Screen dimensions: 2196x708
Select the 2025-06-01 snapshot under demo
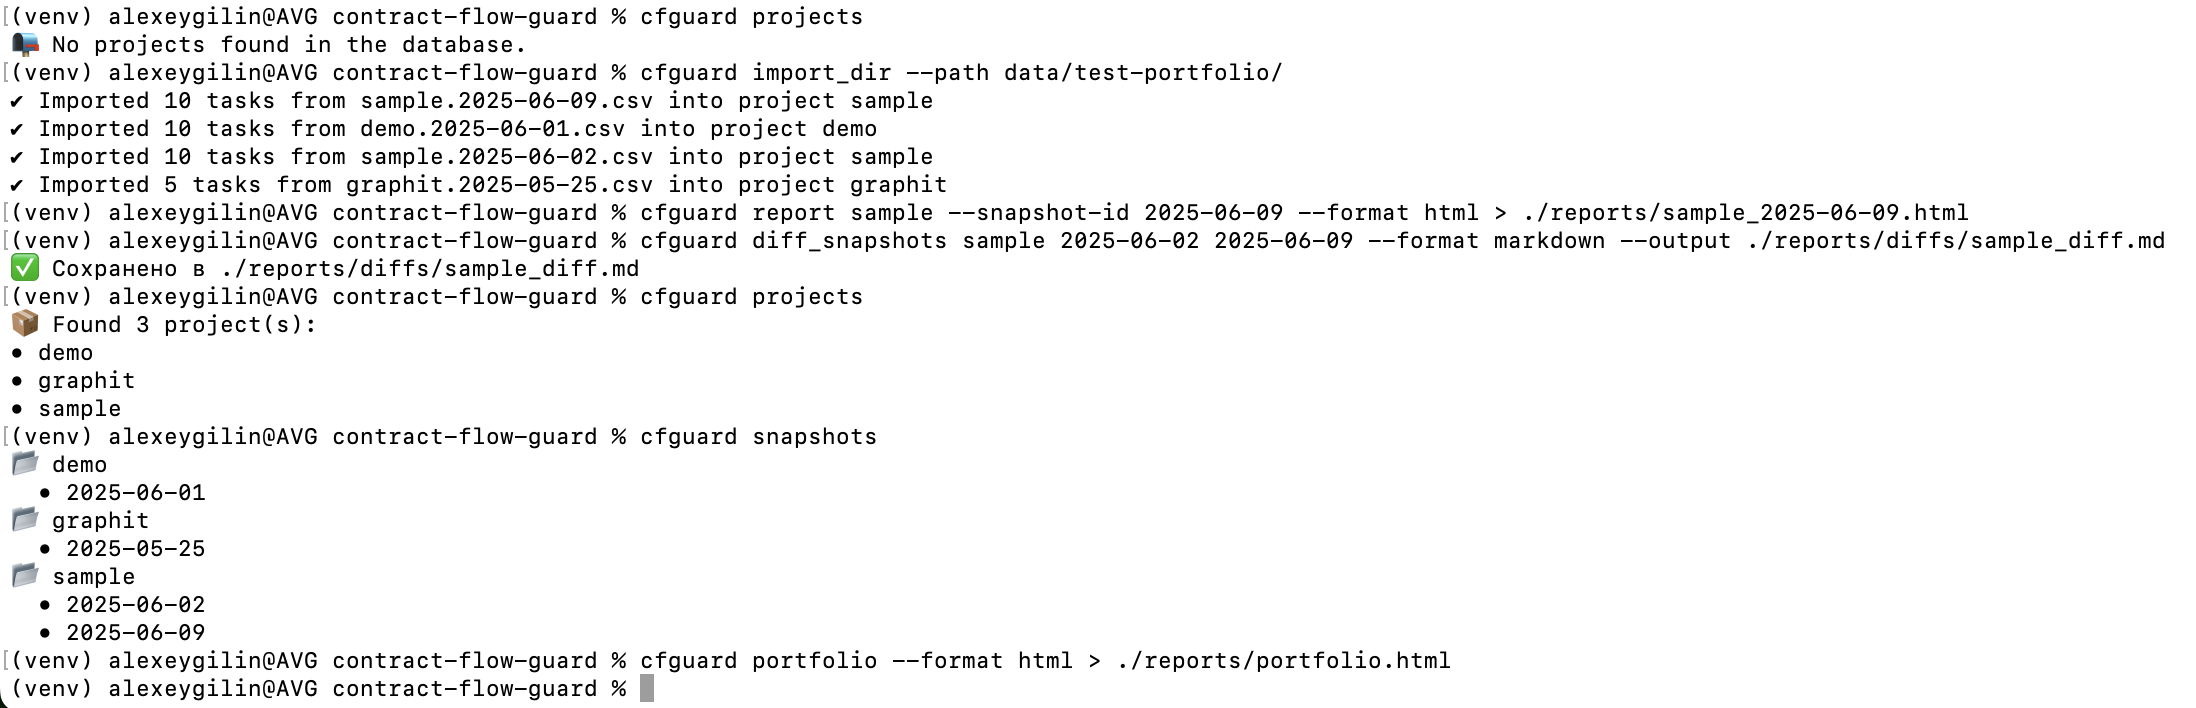coord(135,493)
